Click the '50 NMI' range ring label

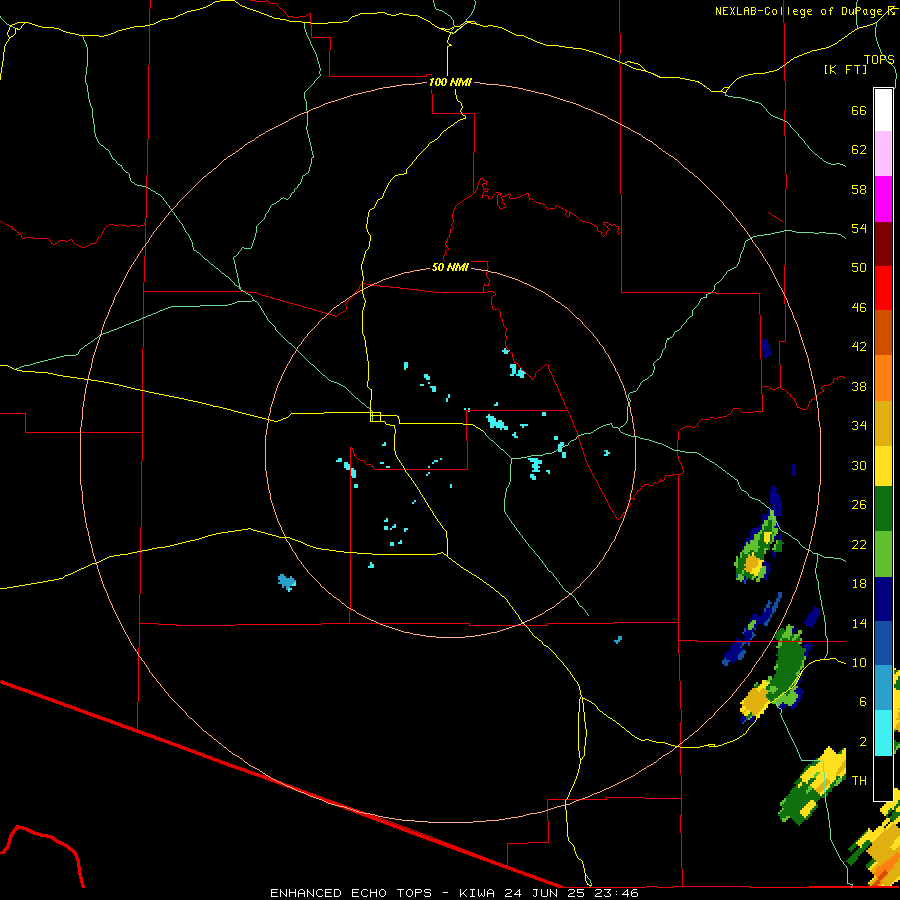point(450,267)
